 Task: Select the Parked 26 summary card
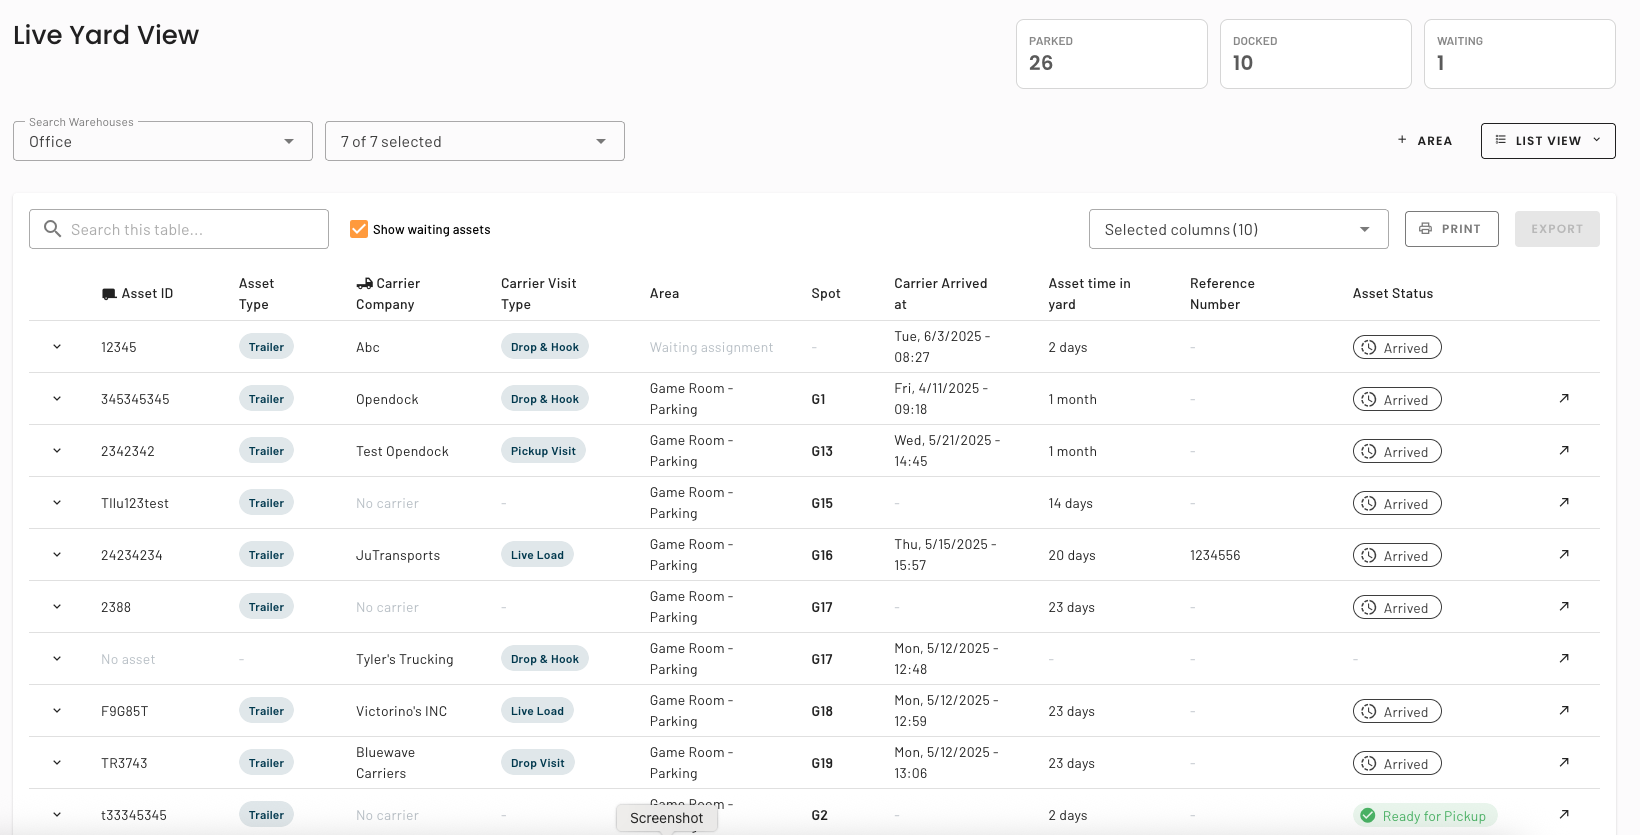[x=1112, y=54]
